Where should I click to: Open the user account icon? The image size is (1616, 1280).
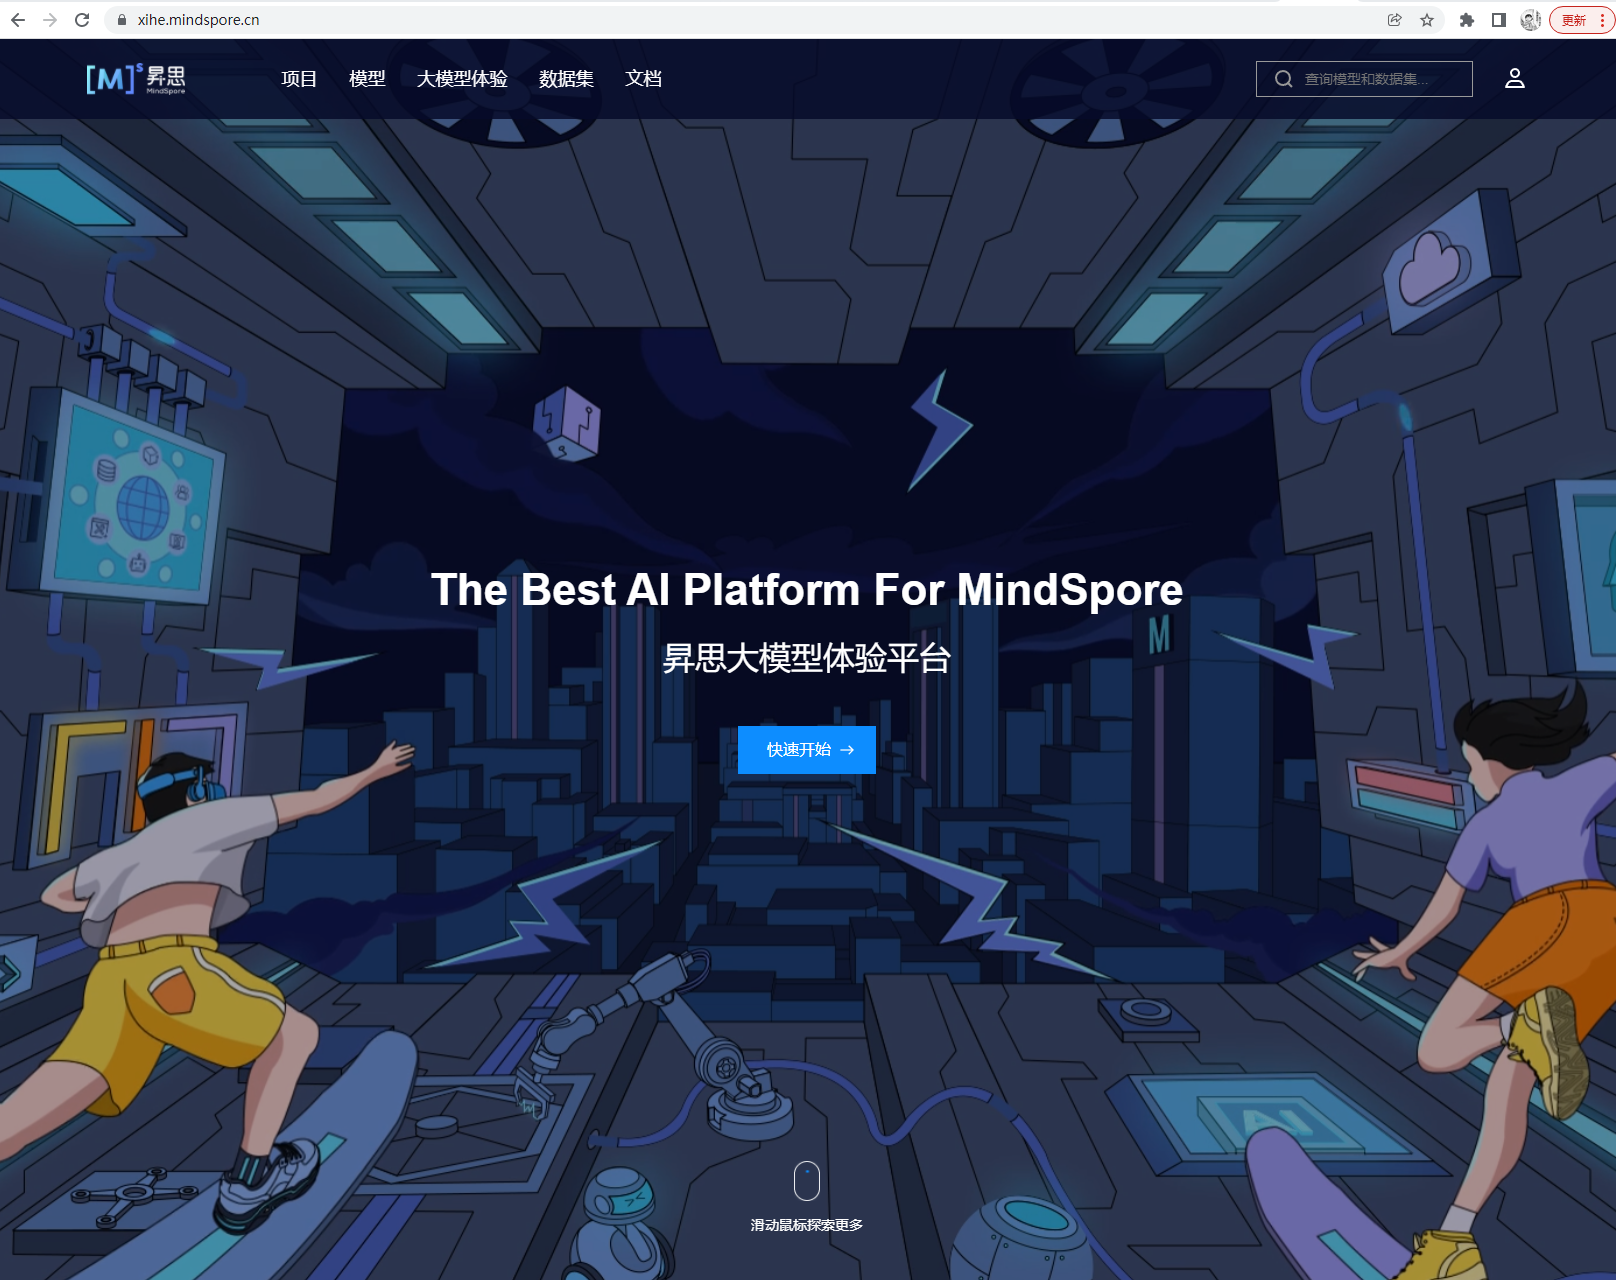1514,78
